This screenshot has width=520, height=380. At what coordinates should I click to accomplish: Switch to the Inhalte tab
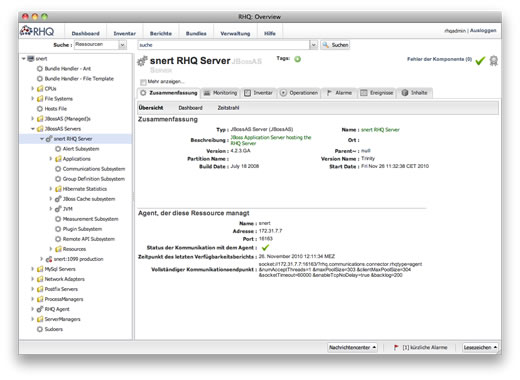[x=415, y=93]
